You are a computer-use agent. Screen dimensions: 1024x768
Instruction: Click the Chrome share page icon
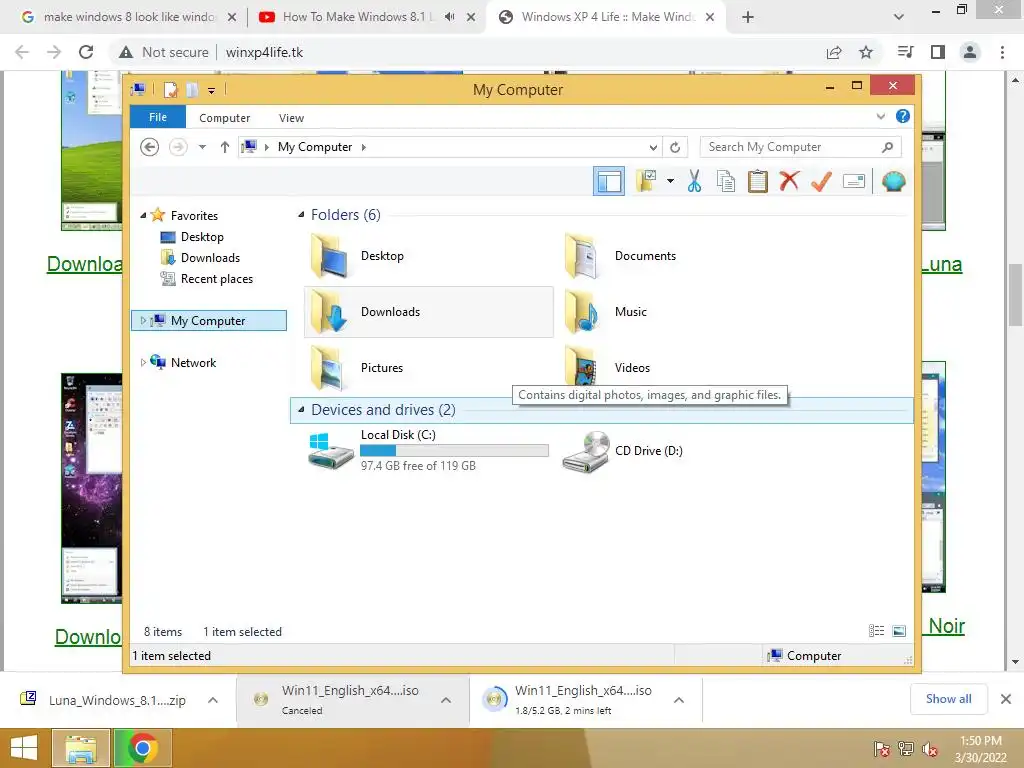(x=834, y=52)
